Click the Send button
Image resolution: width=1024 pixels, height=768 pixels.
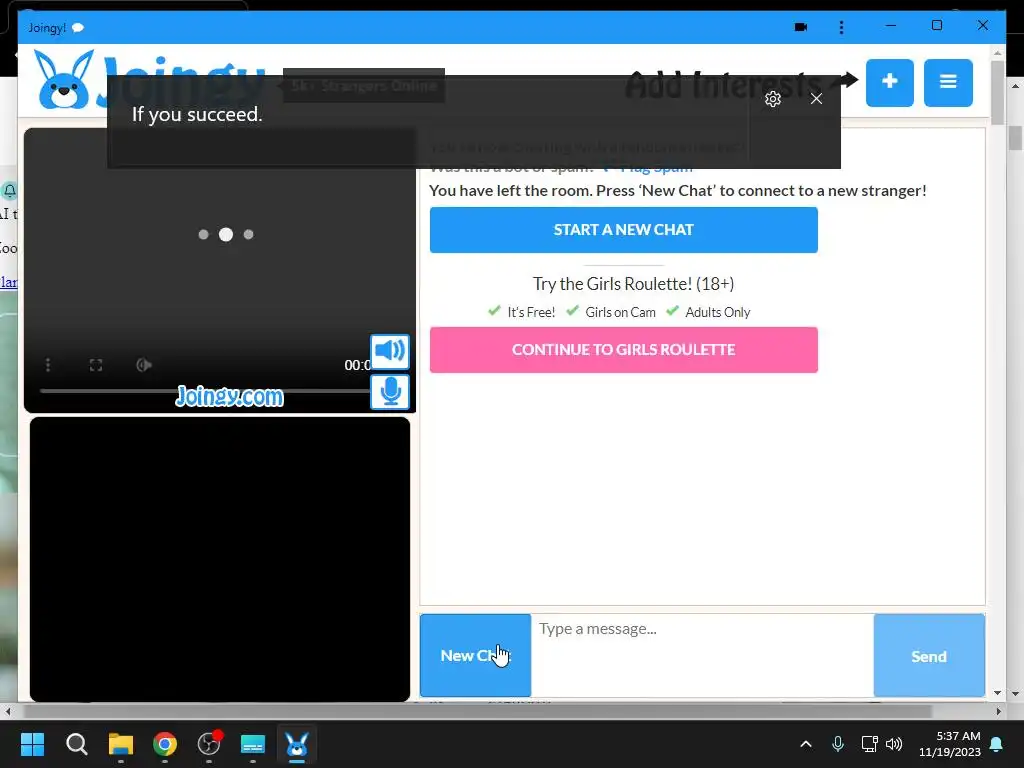[x=929, y=655]
